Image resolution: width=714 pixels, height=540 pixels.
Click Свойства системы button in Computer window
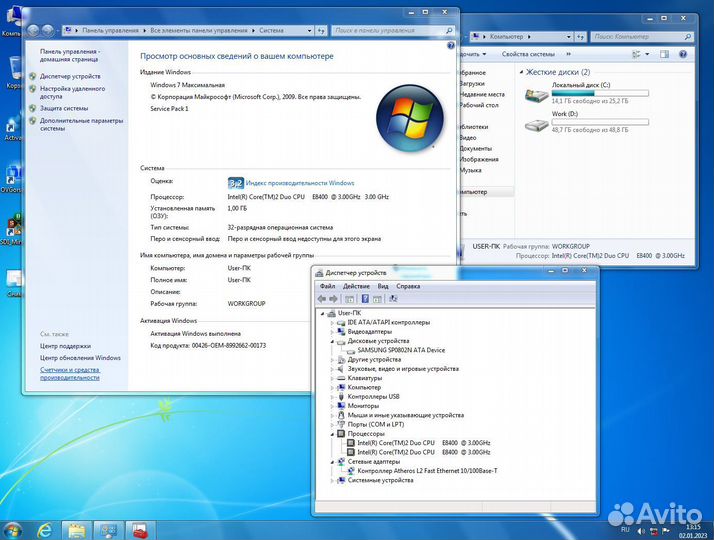pyautogui.click(x=528, y=54)
